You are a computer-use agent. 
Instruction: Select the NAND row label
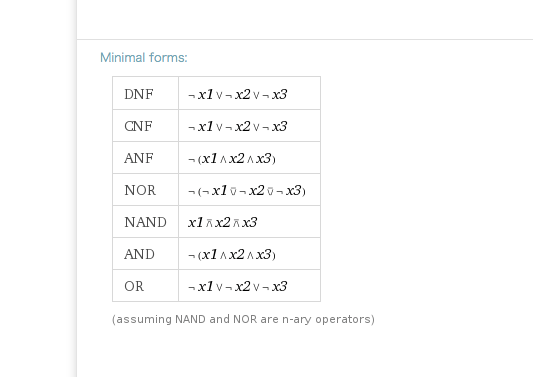coord(145,222)
